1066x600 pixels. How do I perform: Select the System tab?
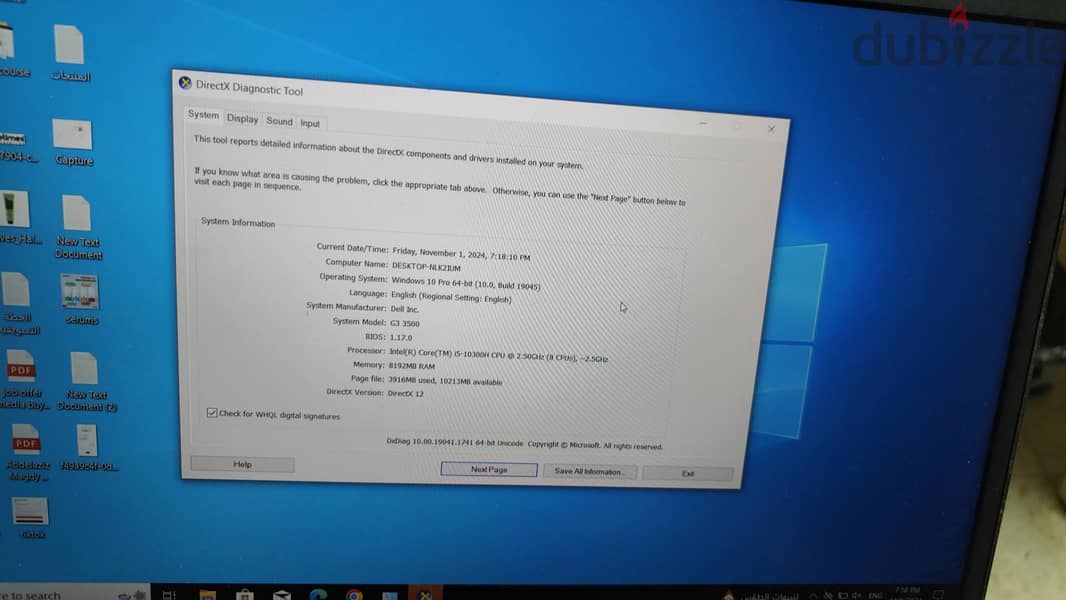[x=203, y=115]
